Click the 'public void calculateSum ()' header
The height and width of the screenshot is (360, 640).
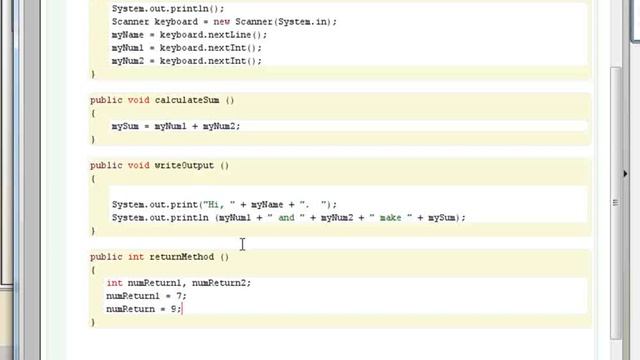[162, 100]
